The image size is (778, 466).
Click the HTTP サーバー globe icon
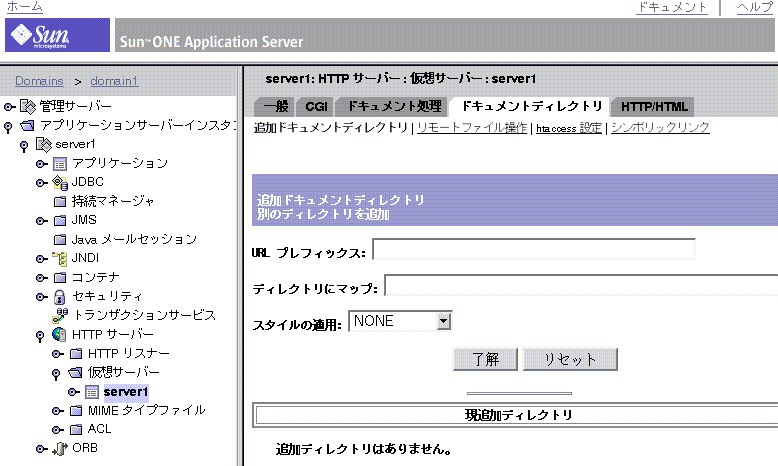pos(59,334)
